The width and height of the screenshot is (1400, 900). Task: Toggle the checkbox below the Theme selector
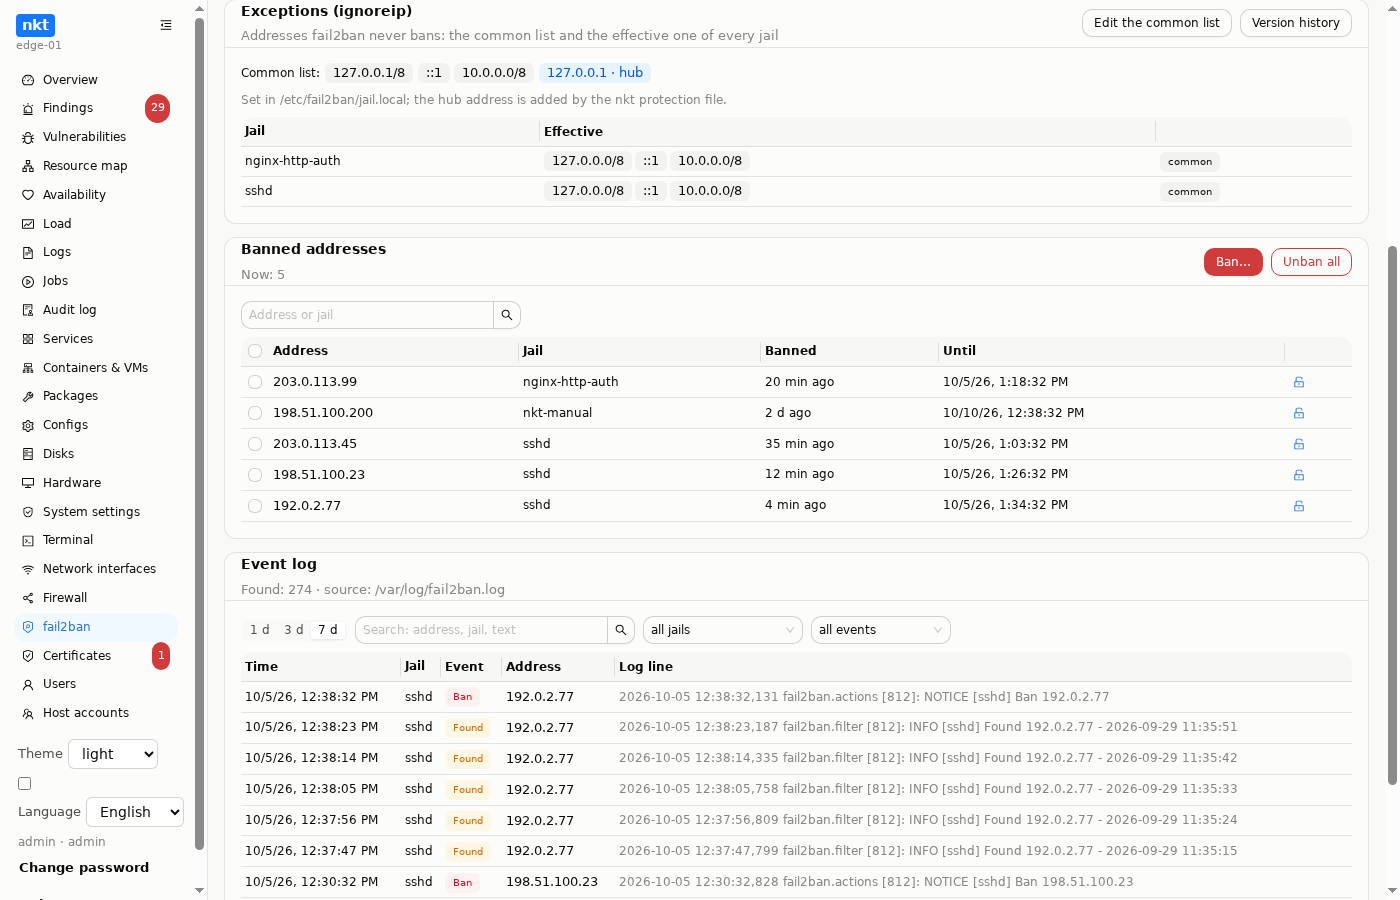pyautogui.click(x=25, y=784)
